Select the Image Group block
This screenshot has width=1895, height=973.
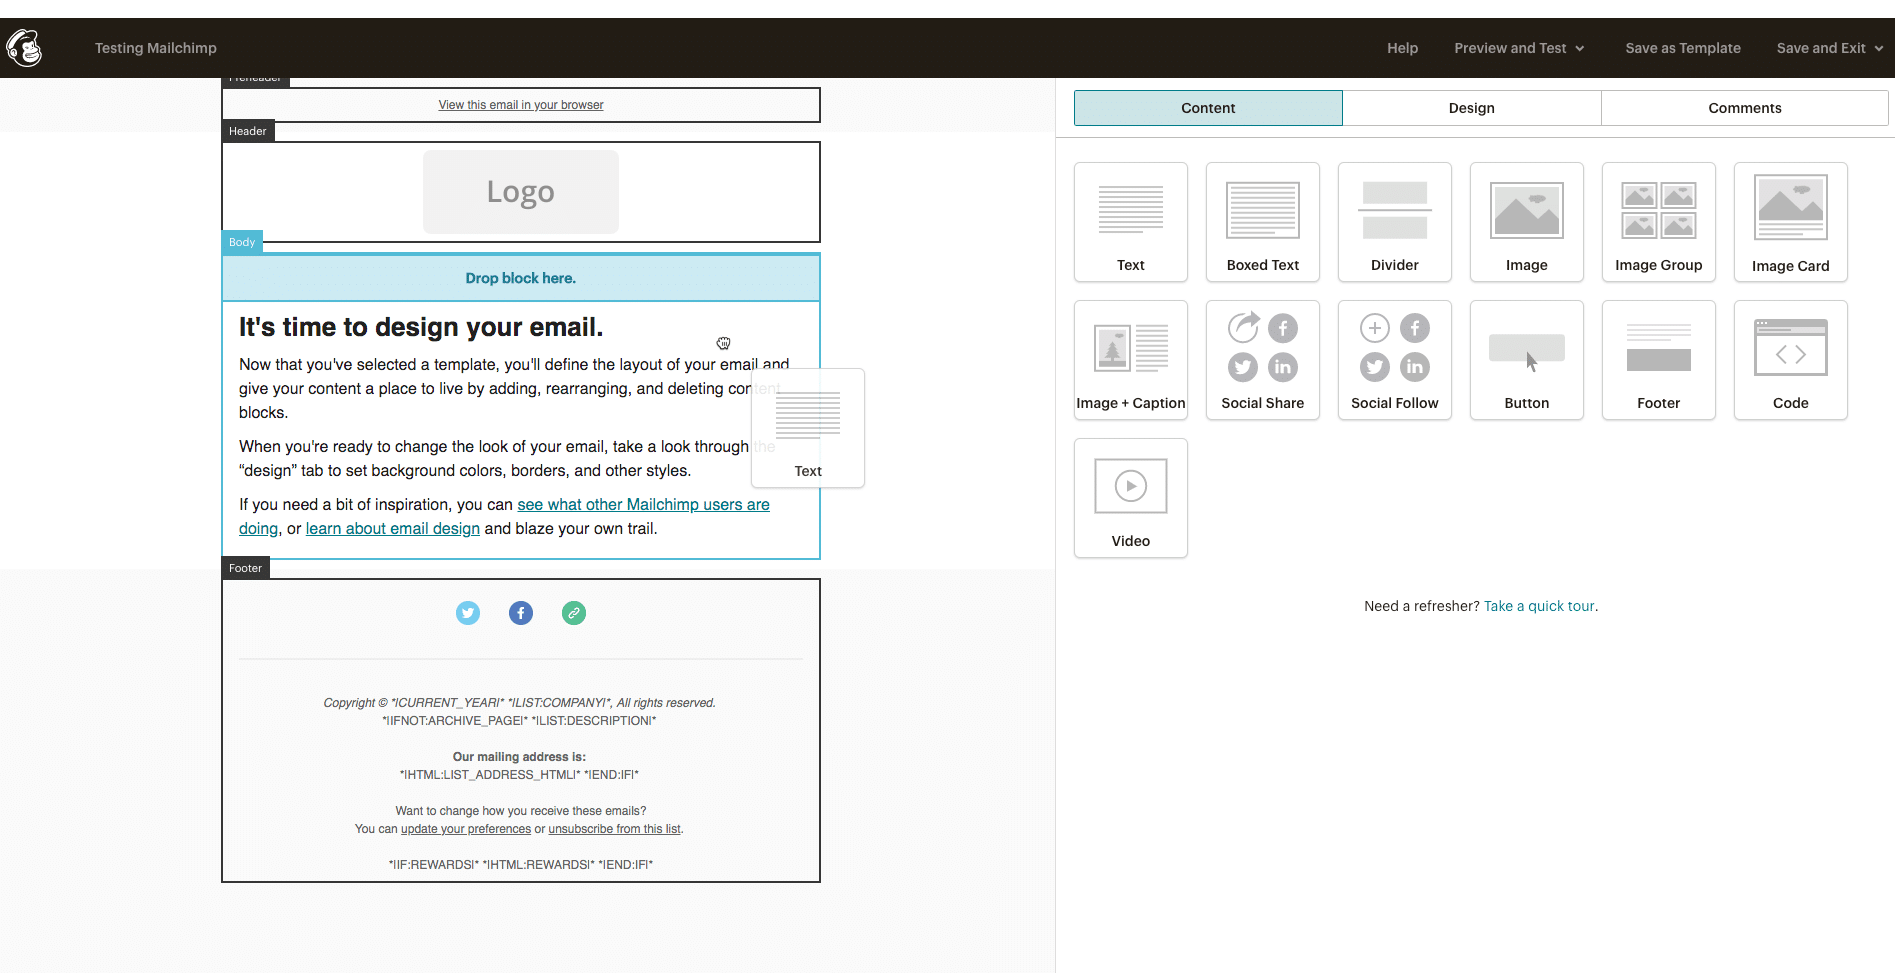[1658, 220]
